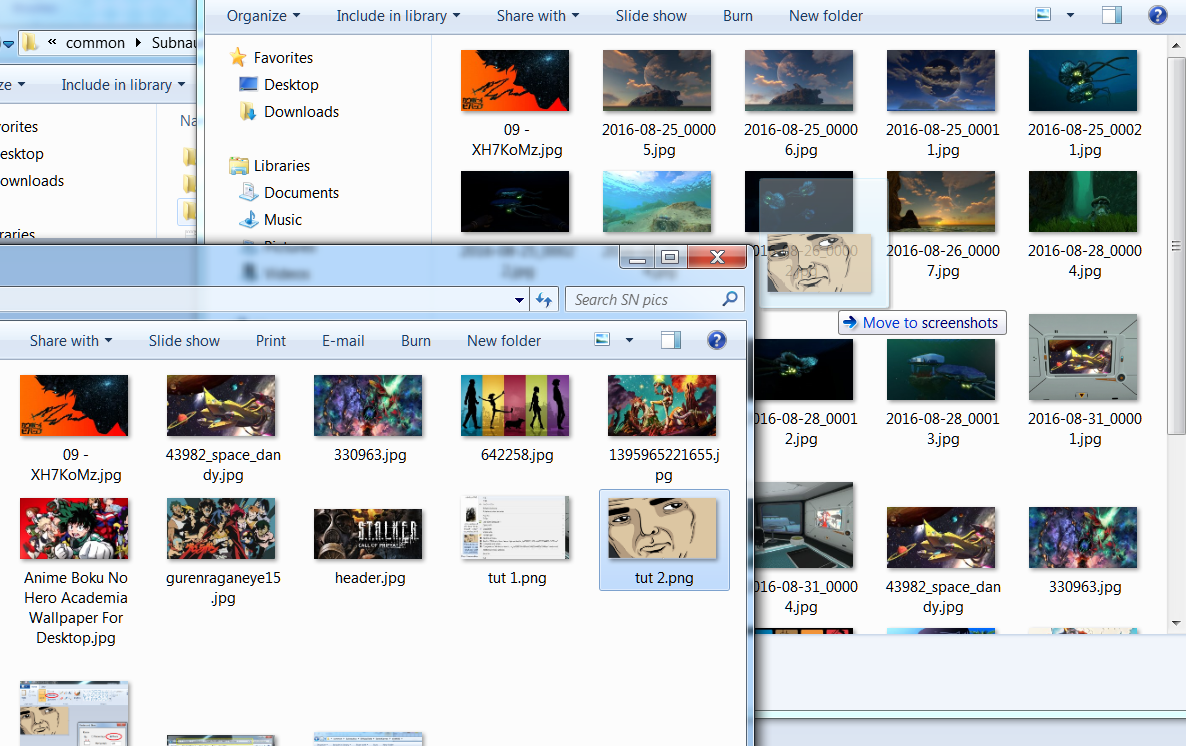Open Share with dropdown in SN pics window

[70, 341]
